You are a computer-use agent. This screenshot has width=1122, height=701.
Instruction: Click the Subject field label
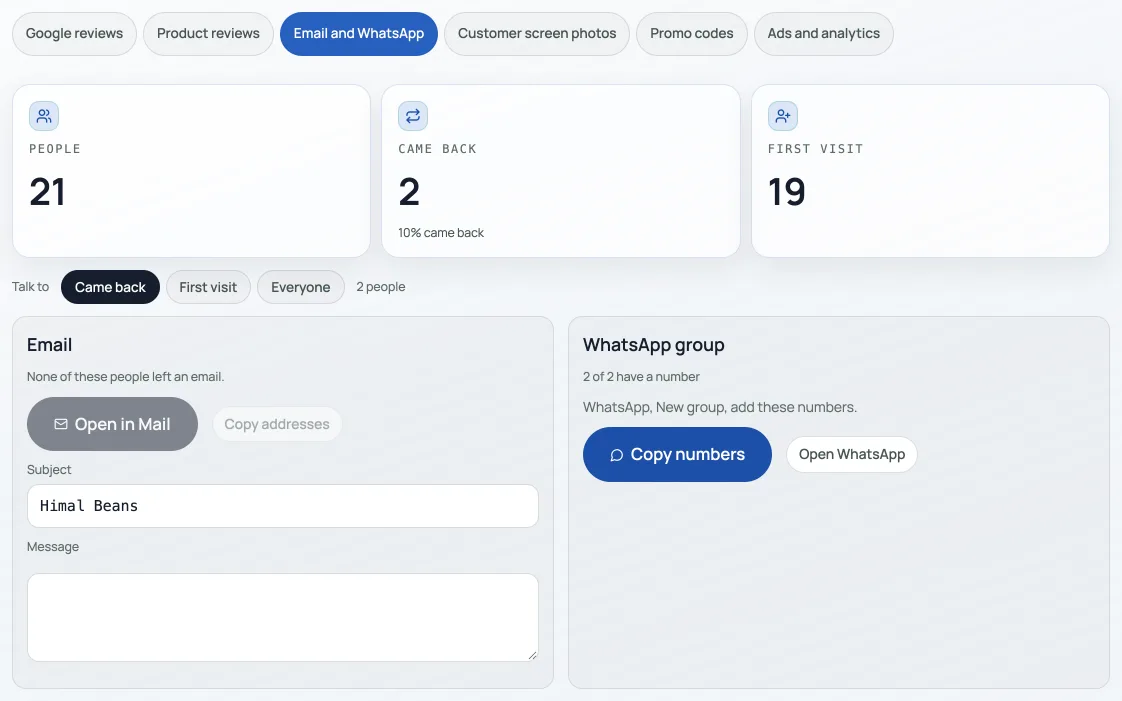[x=49, y=469]
